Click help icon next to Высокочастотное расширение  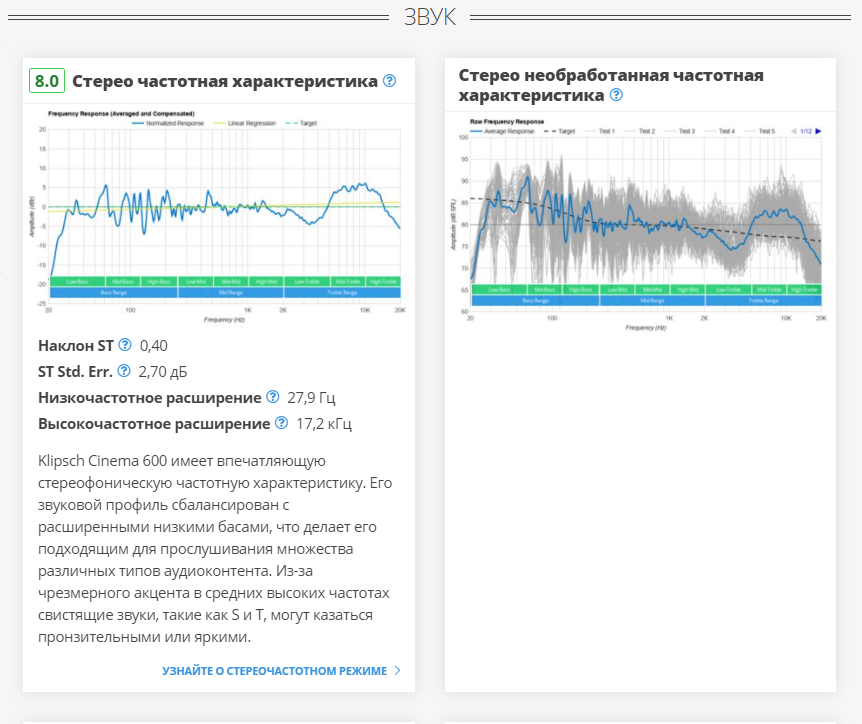(281, 423)
